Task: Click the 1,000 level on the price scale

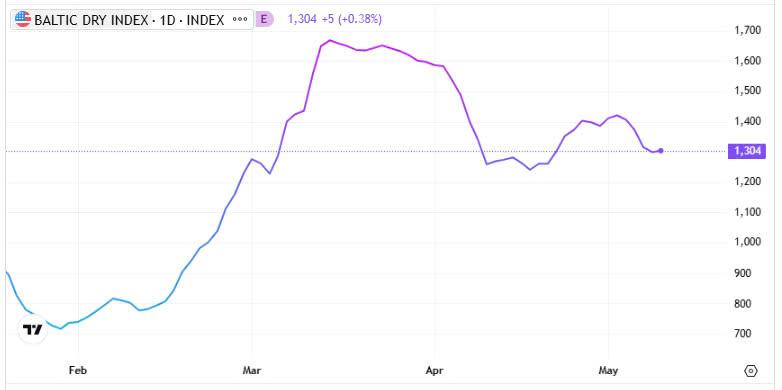Action: coord(747,242)
